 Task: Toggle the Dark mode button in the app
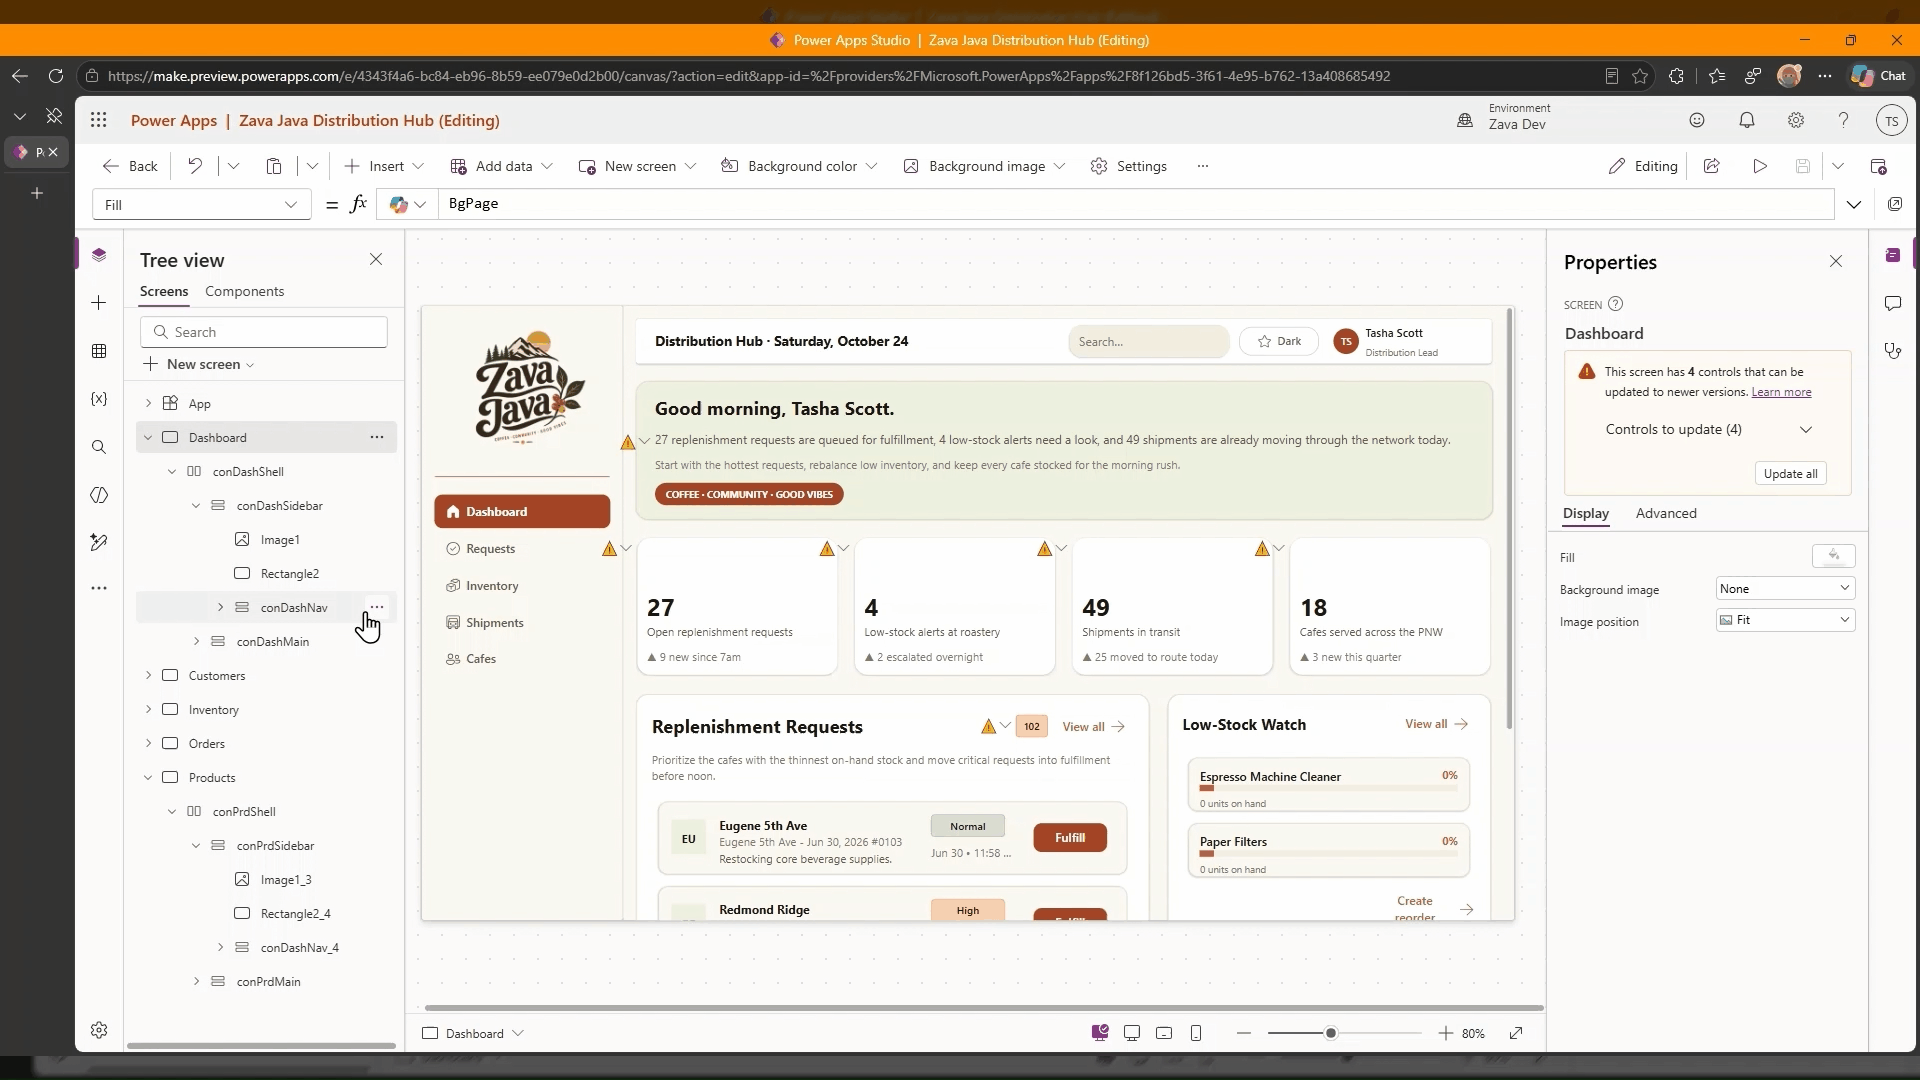coord(1279,341)
